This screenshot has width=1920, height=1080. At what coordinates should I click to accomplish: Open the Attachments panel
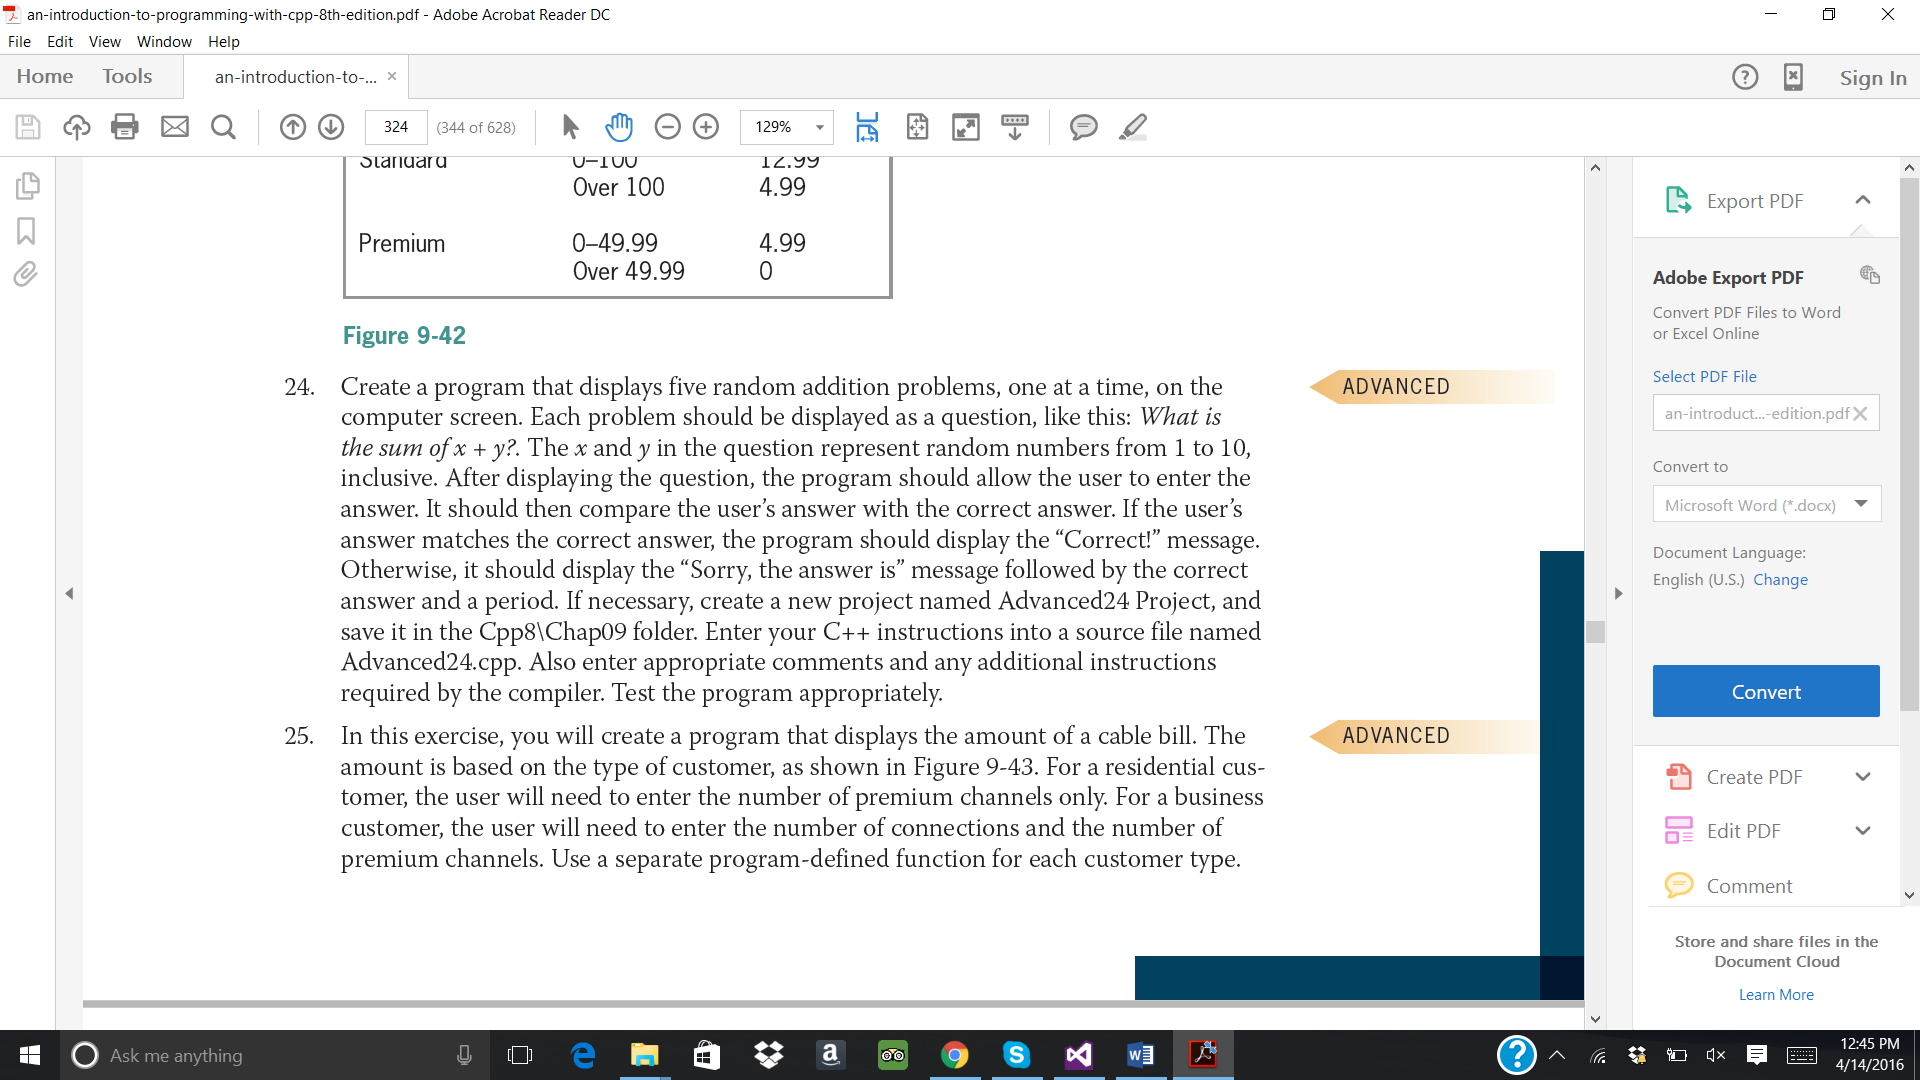[x=24, y=275]
